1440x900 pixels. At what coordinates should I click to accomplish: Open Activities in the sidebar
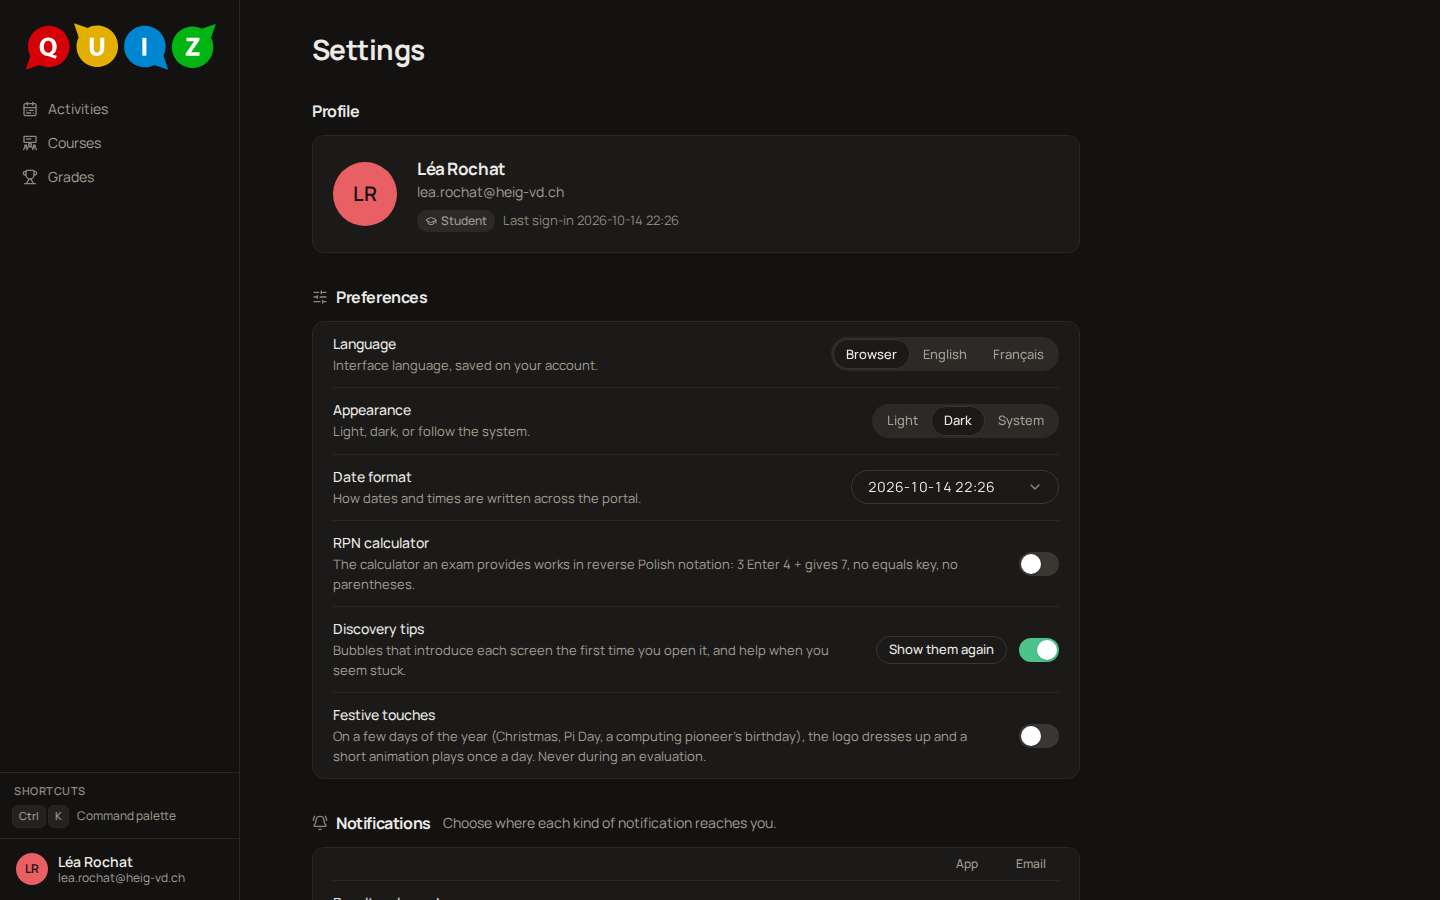[x=120, y=109]
